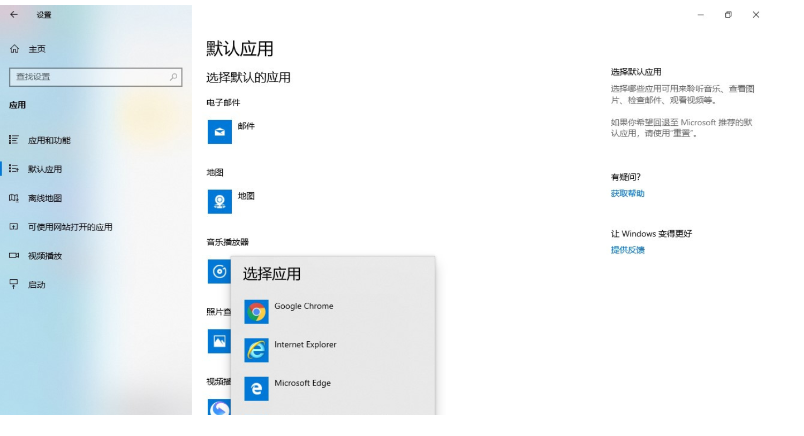Click the Mail app icon under 电子邮件
Image resolution: width=804 pixels, height=436 pixels.
pos(220,131)
